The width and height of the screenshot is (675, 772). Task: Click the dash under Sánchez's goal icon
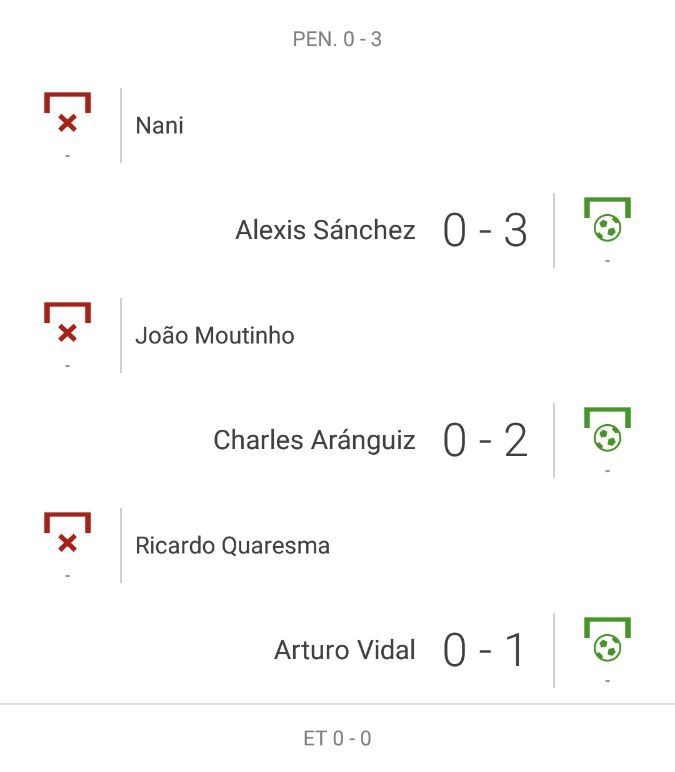pos(607,261)
